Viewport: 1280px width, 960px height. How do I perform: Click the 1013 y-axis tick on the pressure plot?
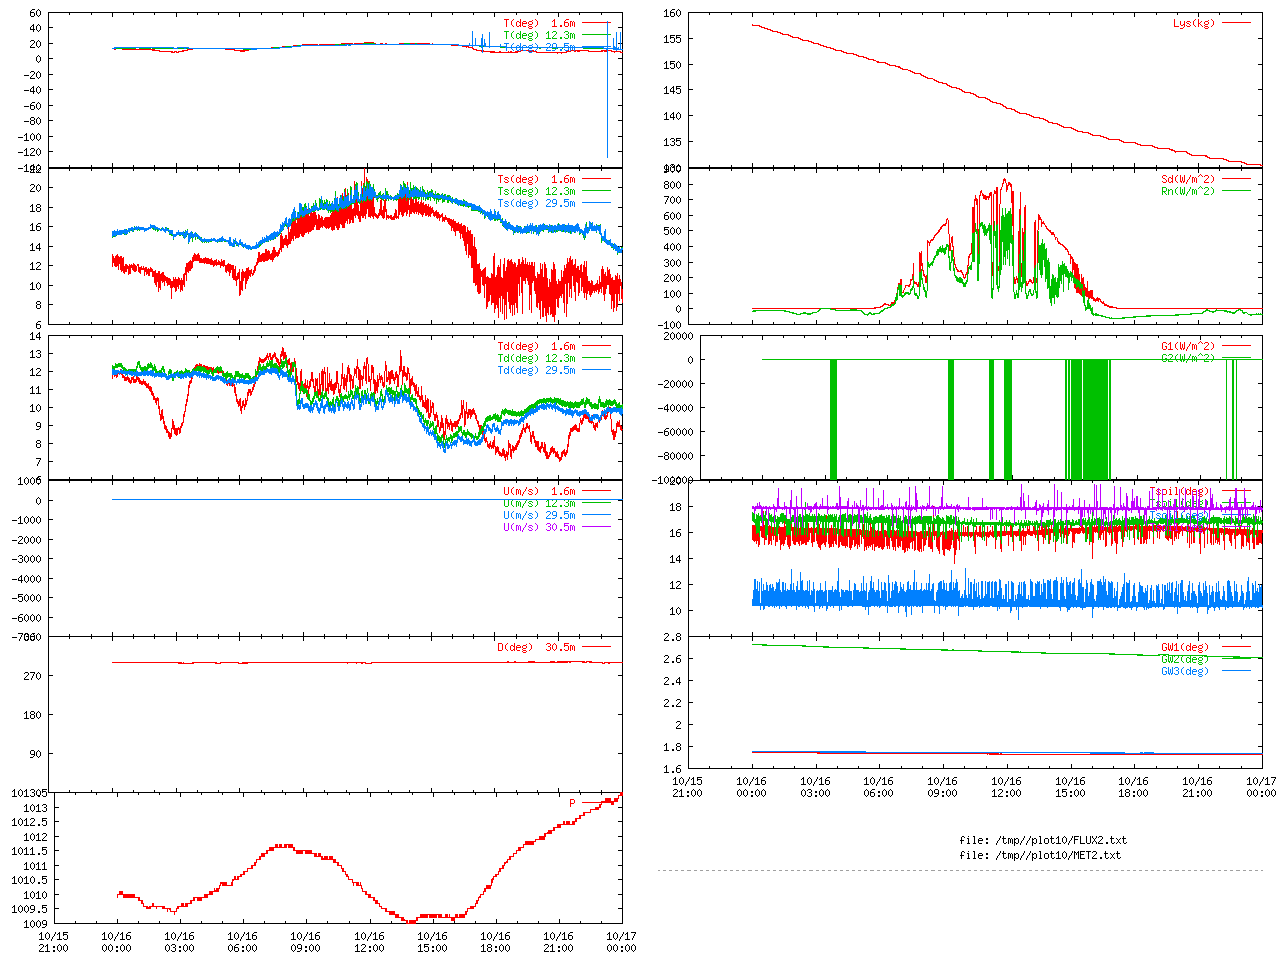point(36,808)
